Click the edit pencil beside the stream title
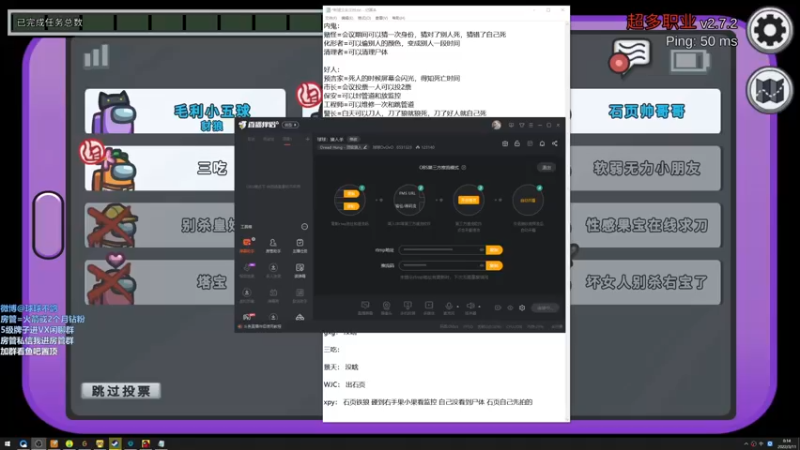 (365, 147)
